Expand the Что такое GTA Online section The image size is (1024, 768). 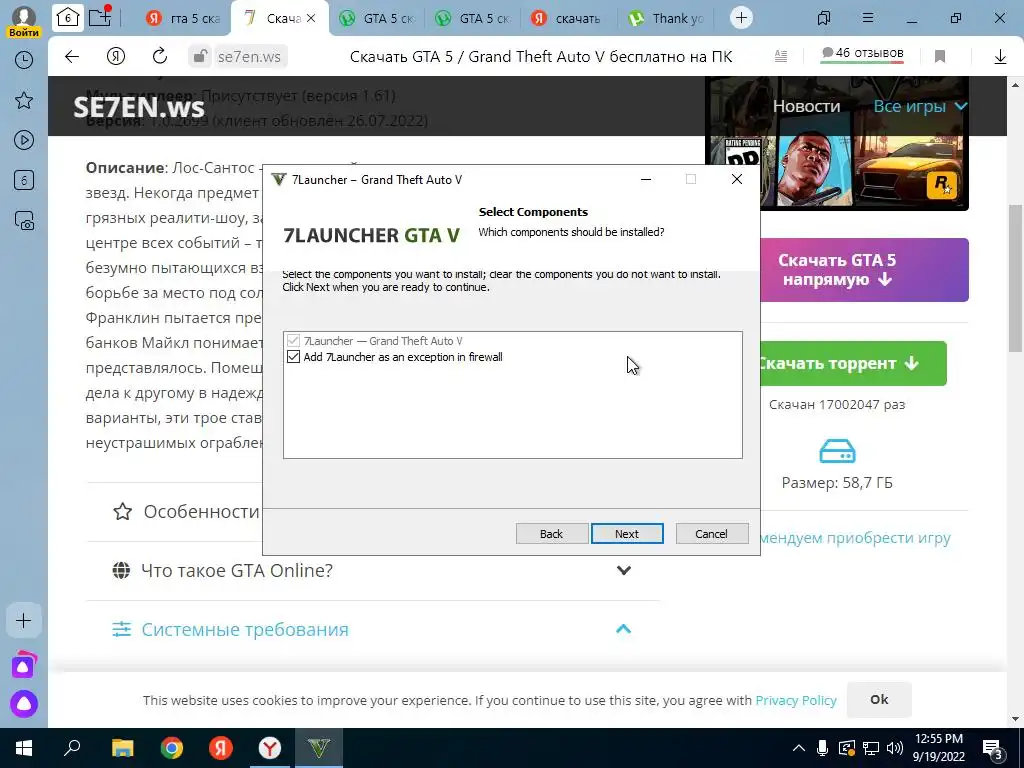tap(372, 570)
